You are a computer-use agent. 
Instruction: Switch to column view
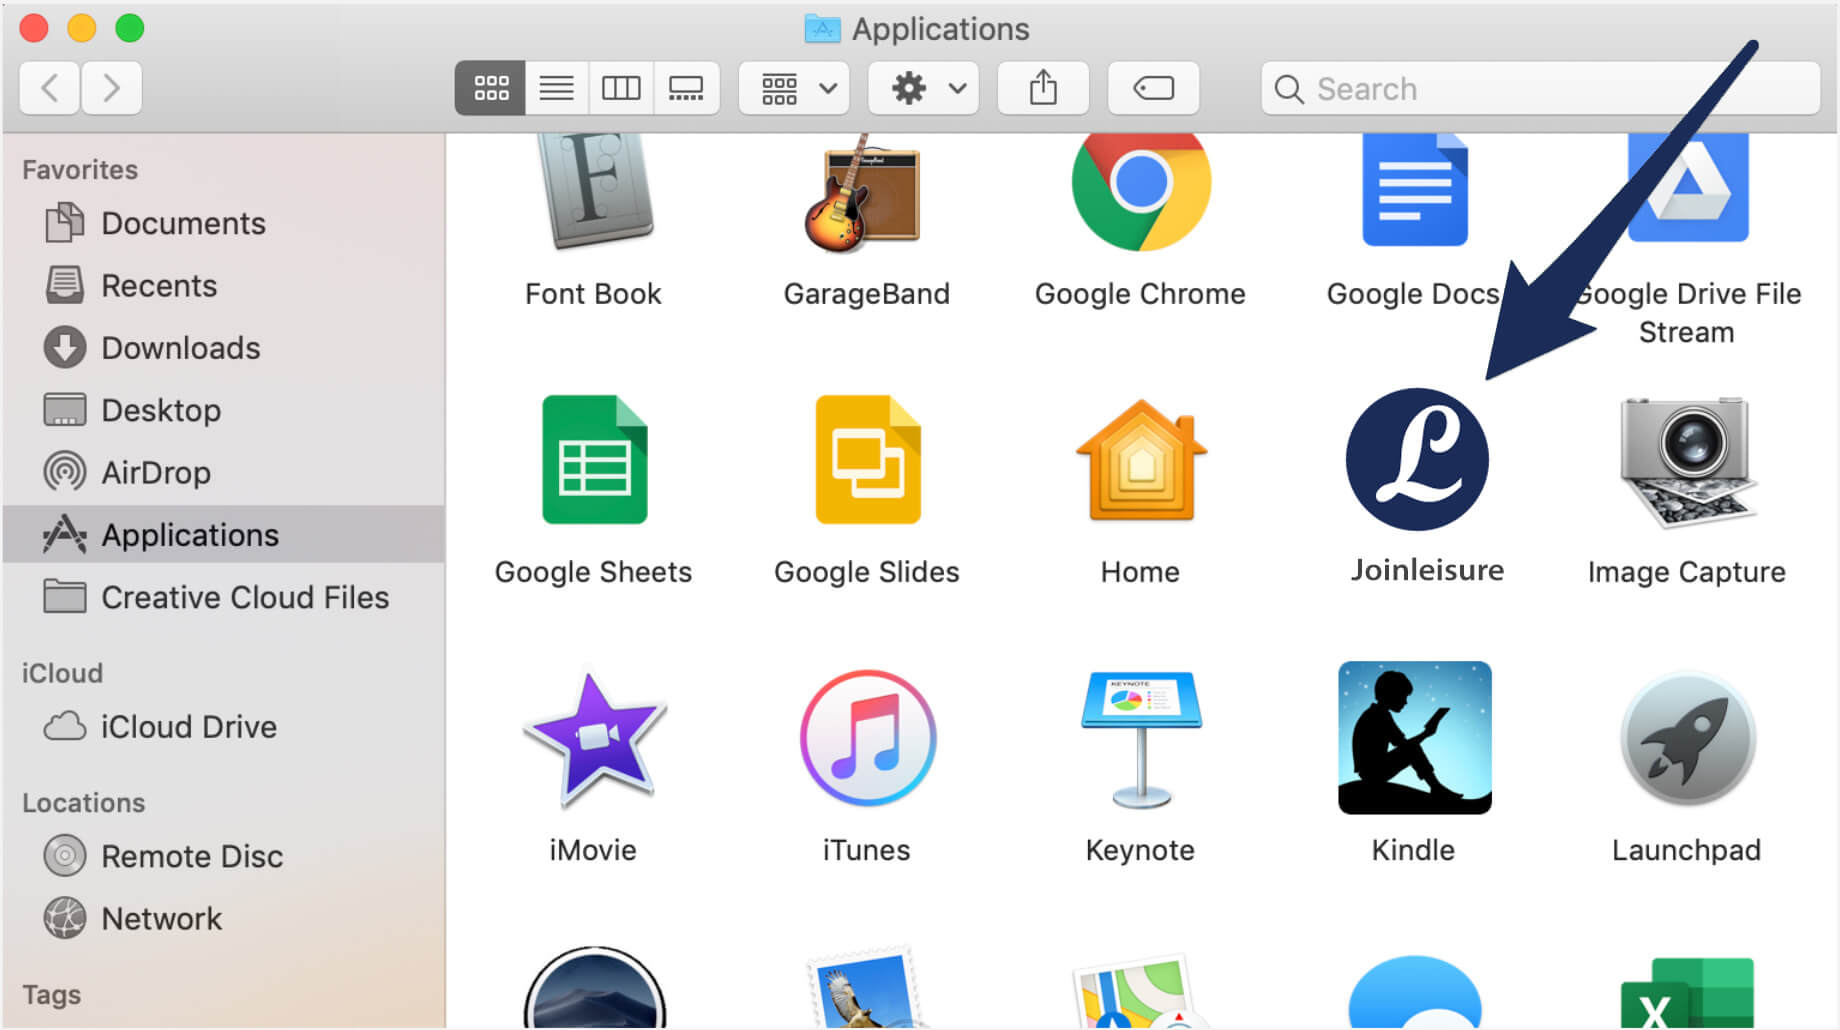(x=621, y=88)
